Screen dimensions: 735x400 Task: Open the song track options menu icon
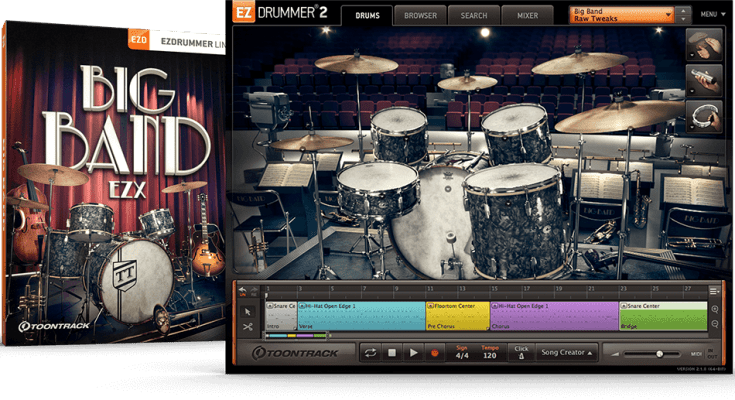[714, 291]
